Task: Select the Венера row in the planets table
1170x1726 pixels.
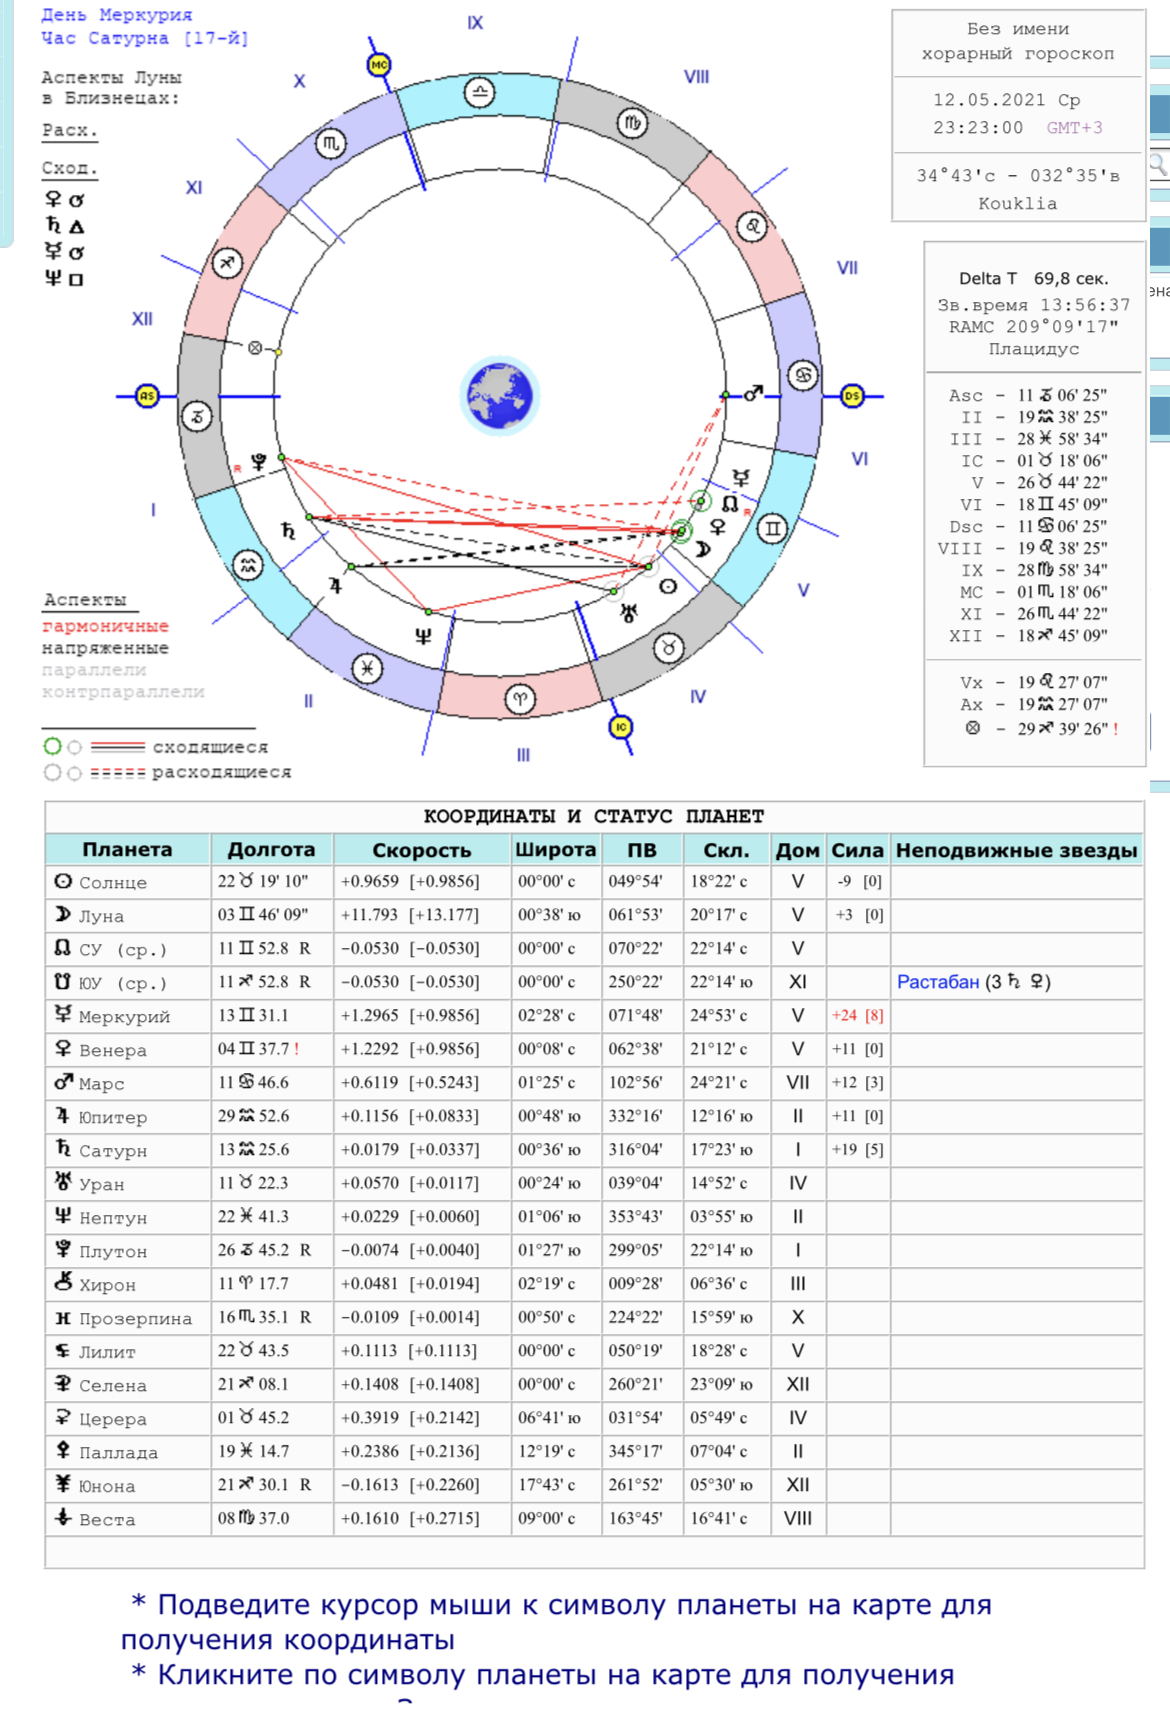Action: (594, 1049)
